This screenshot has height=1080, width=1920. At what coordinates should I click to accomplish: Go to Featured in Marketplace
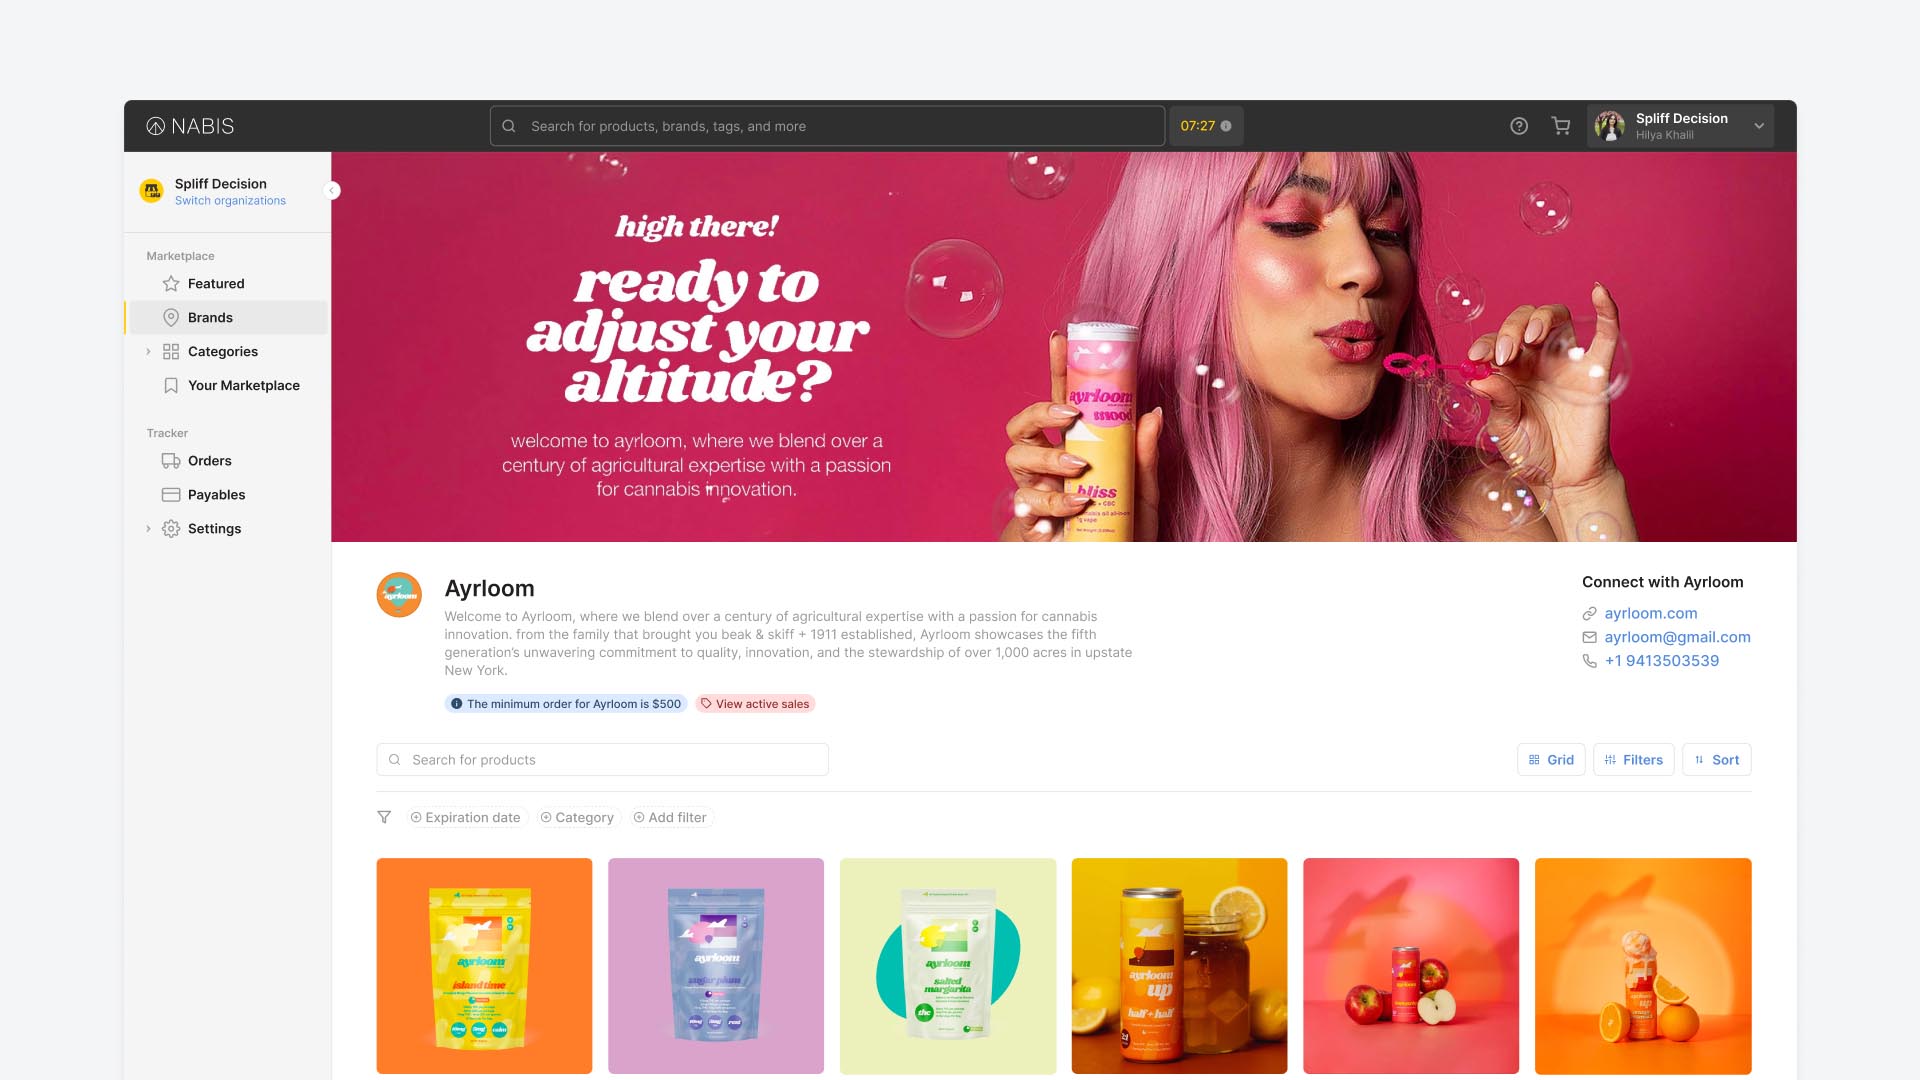[216, 284]
